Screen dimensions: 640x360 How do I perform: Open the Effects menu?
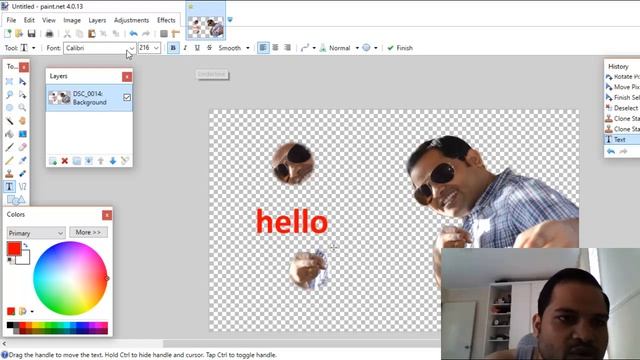click(166, 20)
